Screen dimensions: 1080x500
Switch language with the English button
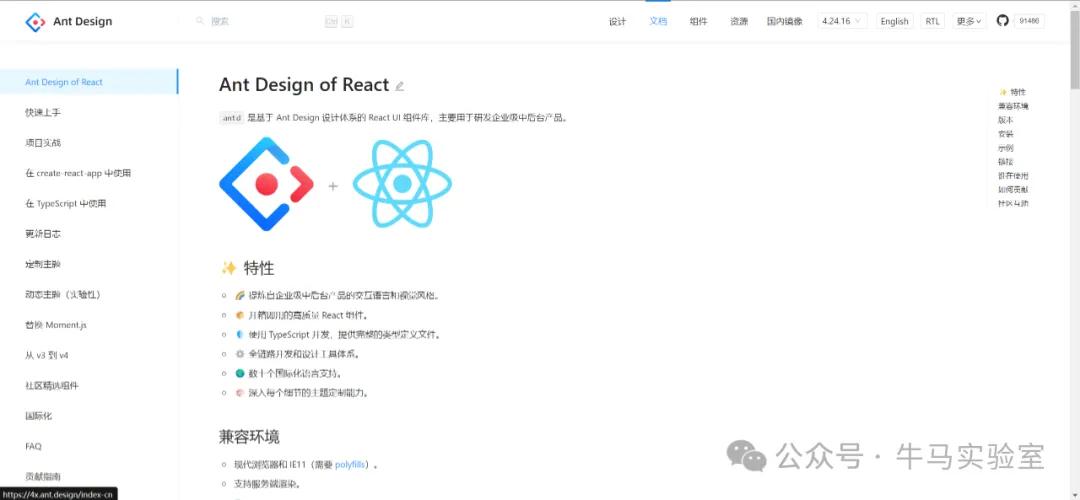coord(894,21)
